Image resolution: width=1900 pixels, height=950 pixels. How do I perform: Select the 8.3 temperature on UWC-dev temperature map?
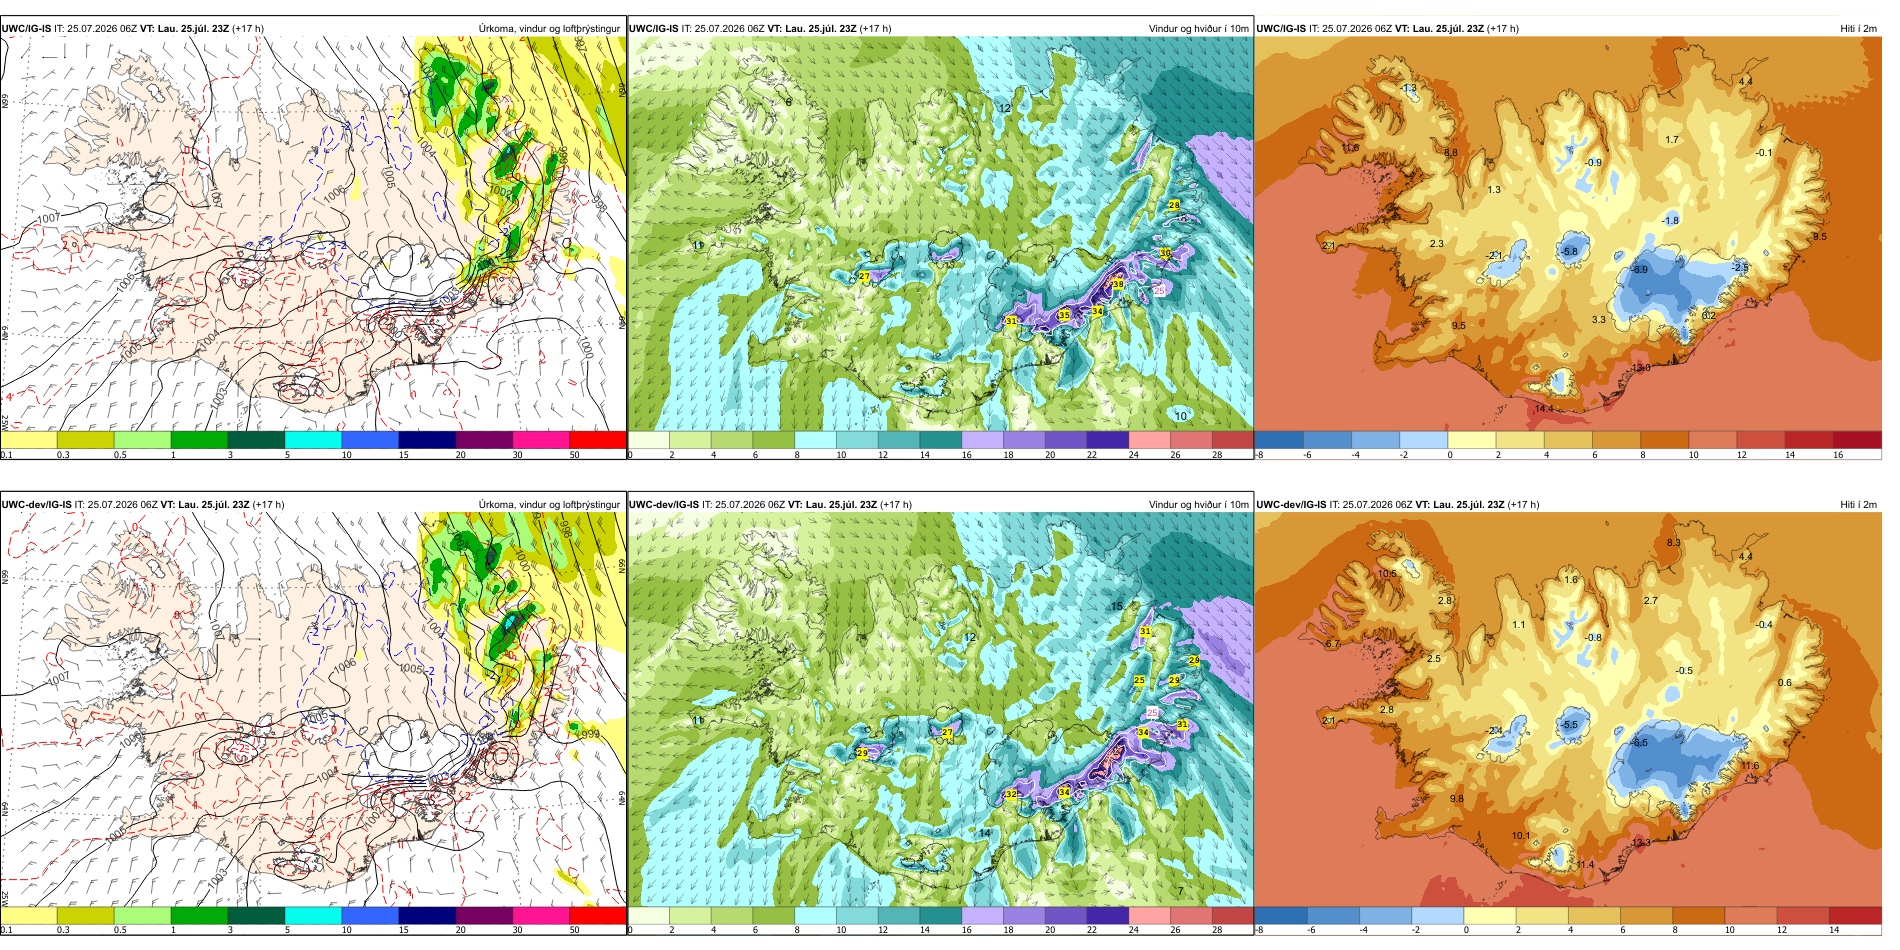pos(1673,543)
